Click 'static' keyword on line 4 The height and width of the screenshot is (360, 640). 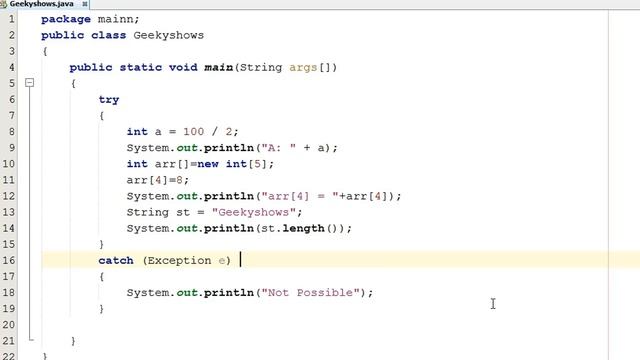140,67
